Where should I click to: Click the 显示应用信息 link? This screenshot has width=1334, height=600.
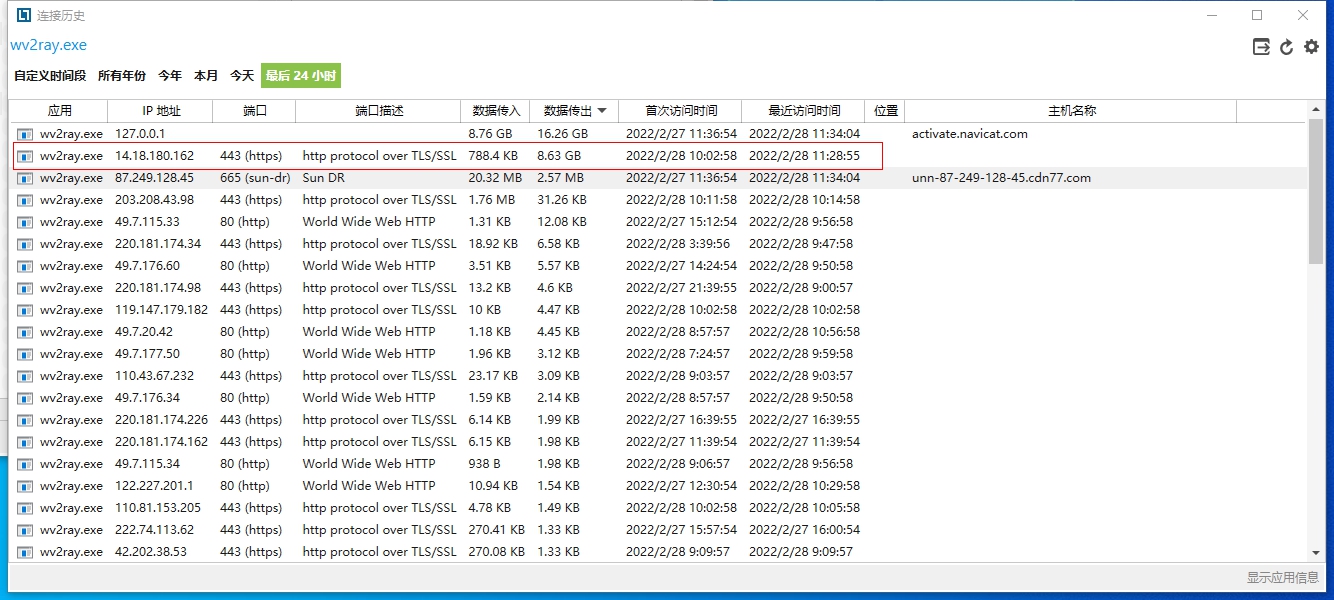(1282, 578)
